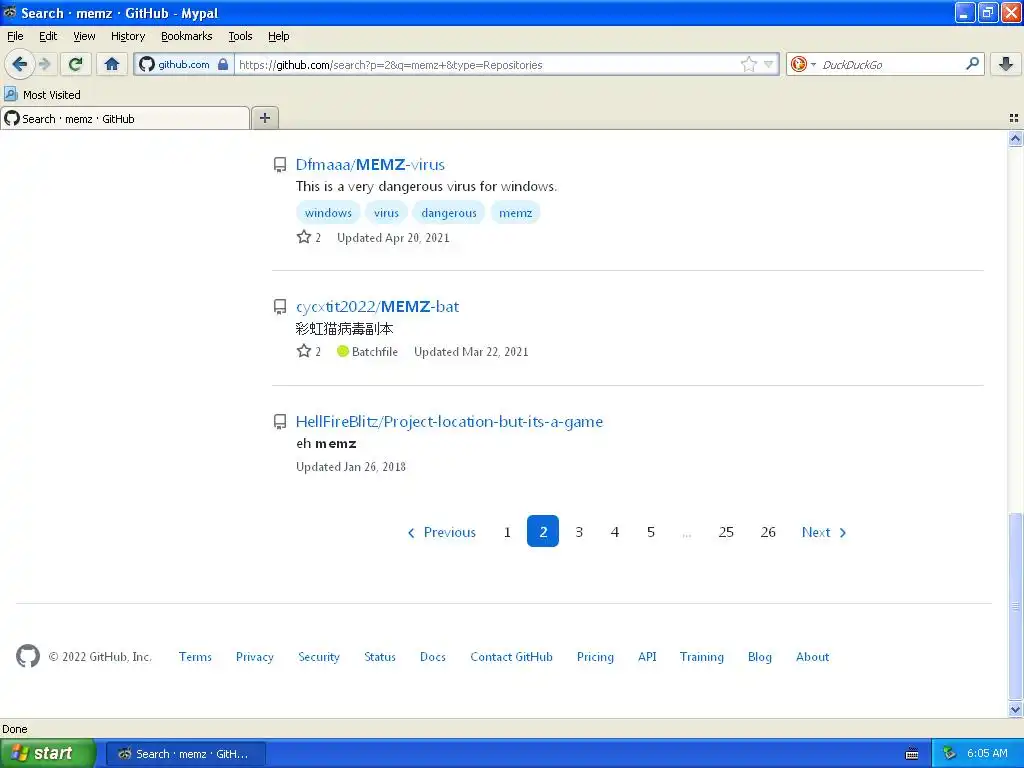Viewport: 1024px width, 768px height.
Task: Bookmark this page with the star icon
Action: 748,64
